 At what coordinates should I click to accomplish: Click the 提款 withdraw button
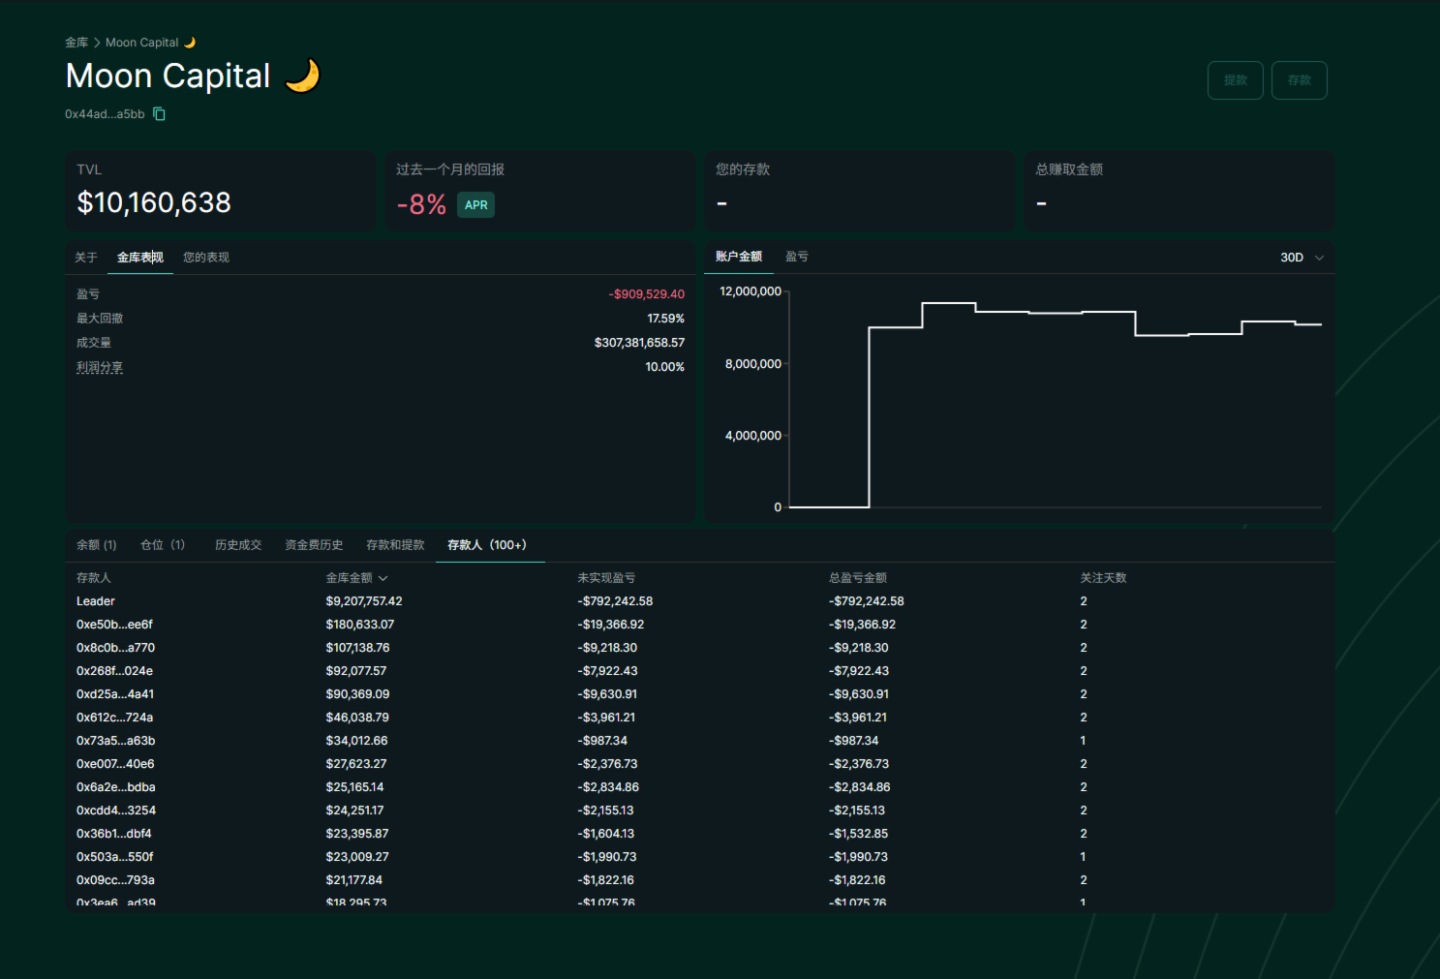(x=1235, y=81)
